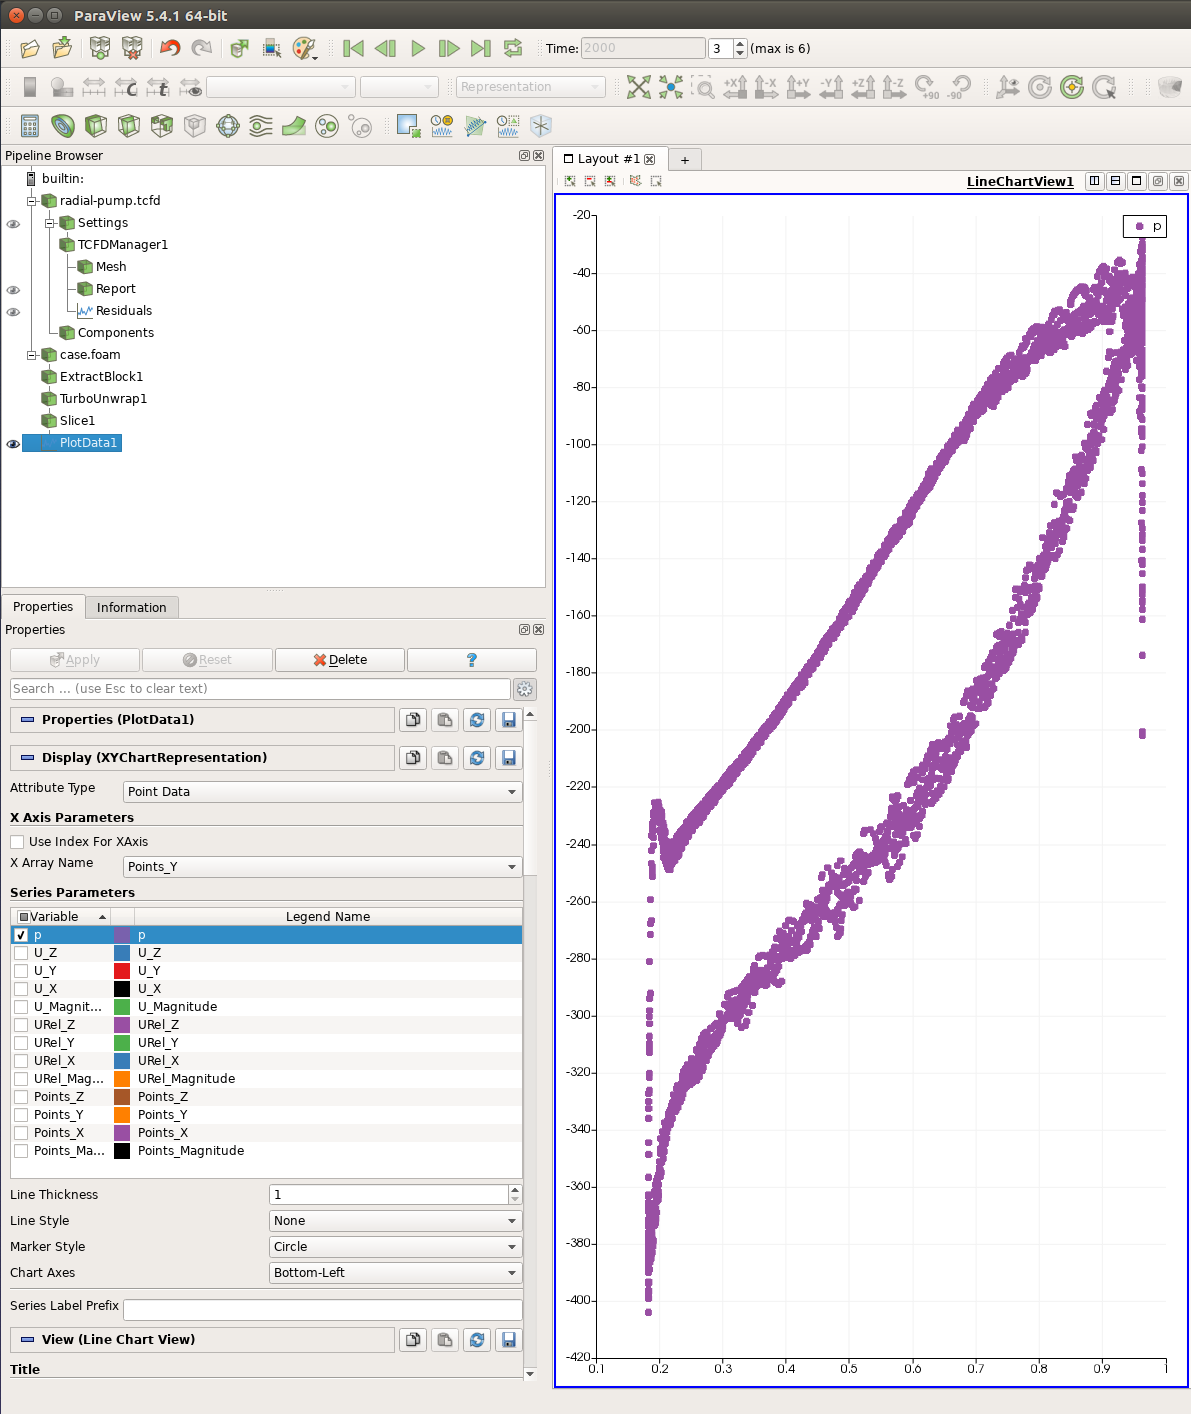Click the U_Y red color swatch

(x=122, y=971)
